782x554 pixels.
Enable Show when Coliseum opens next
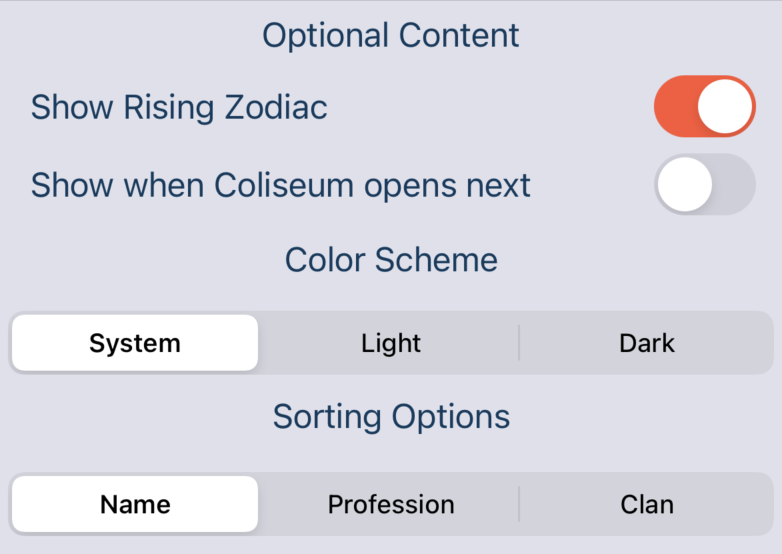point(704,185)
